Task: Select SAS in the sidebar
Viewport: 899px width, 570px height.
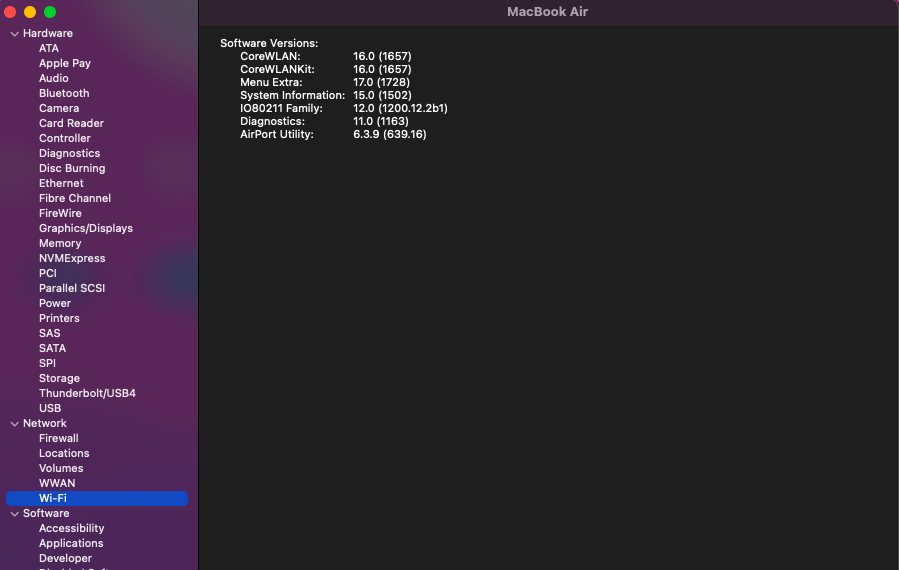Action: coord(49,333)
